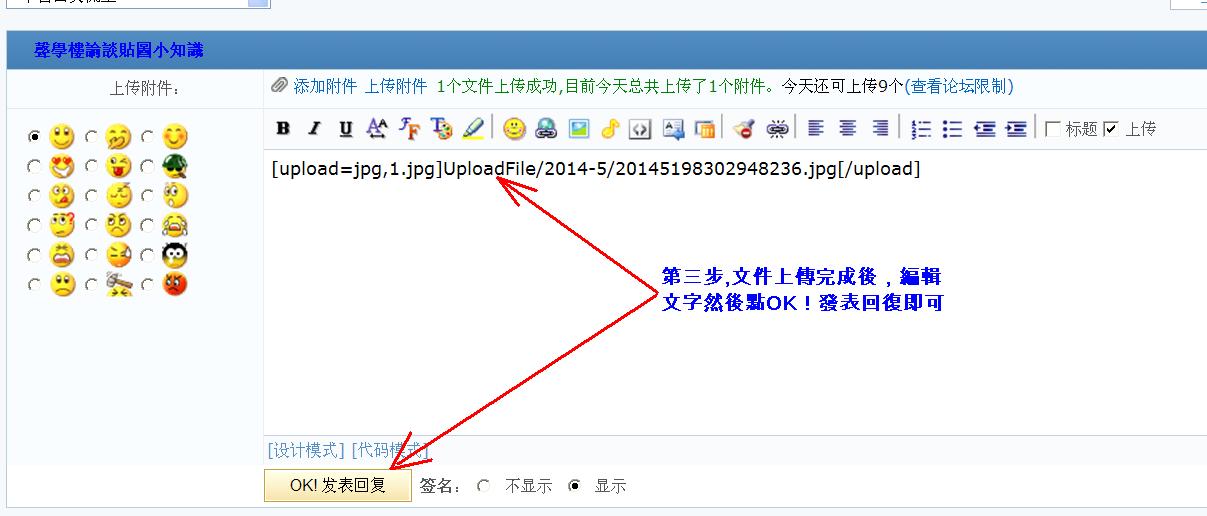This screenshot has width=1207, height=516.
Task: Open the 查看论坛限制 link
Action: tap(959, 87)
